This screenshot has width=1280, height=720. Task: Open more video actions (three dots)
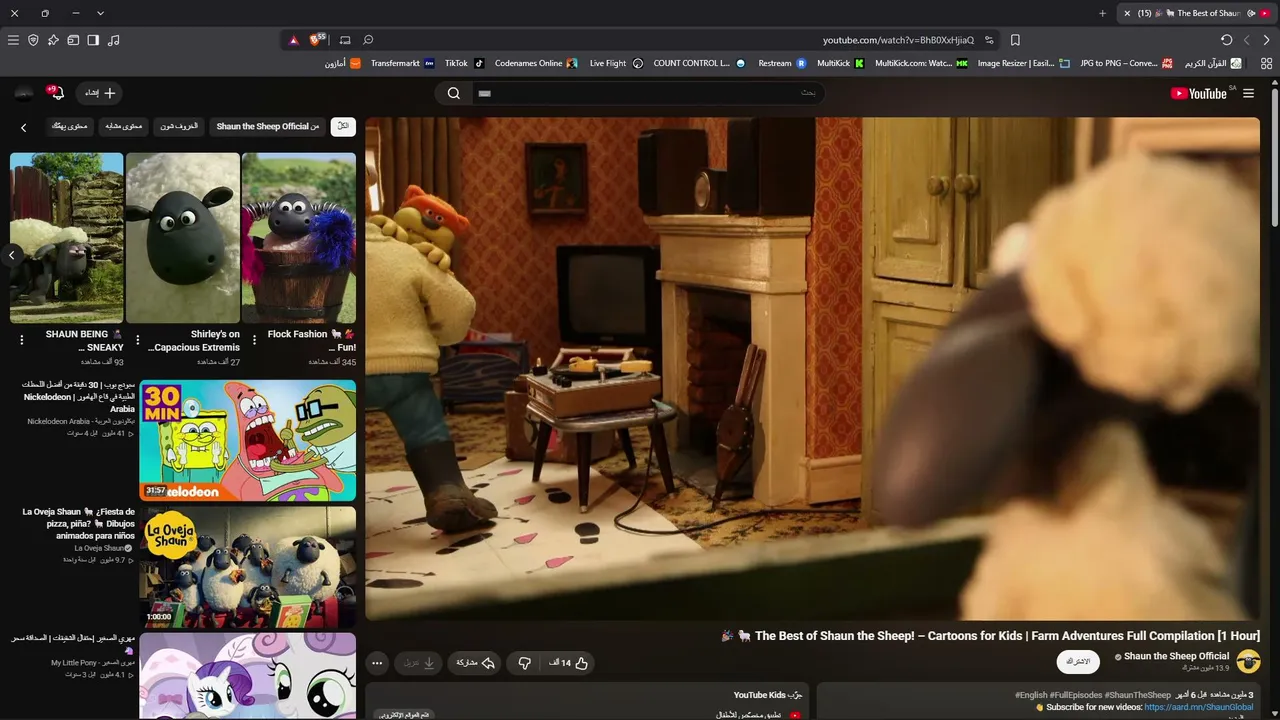pos(377,662)
